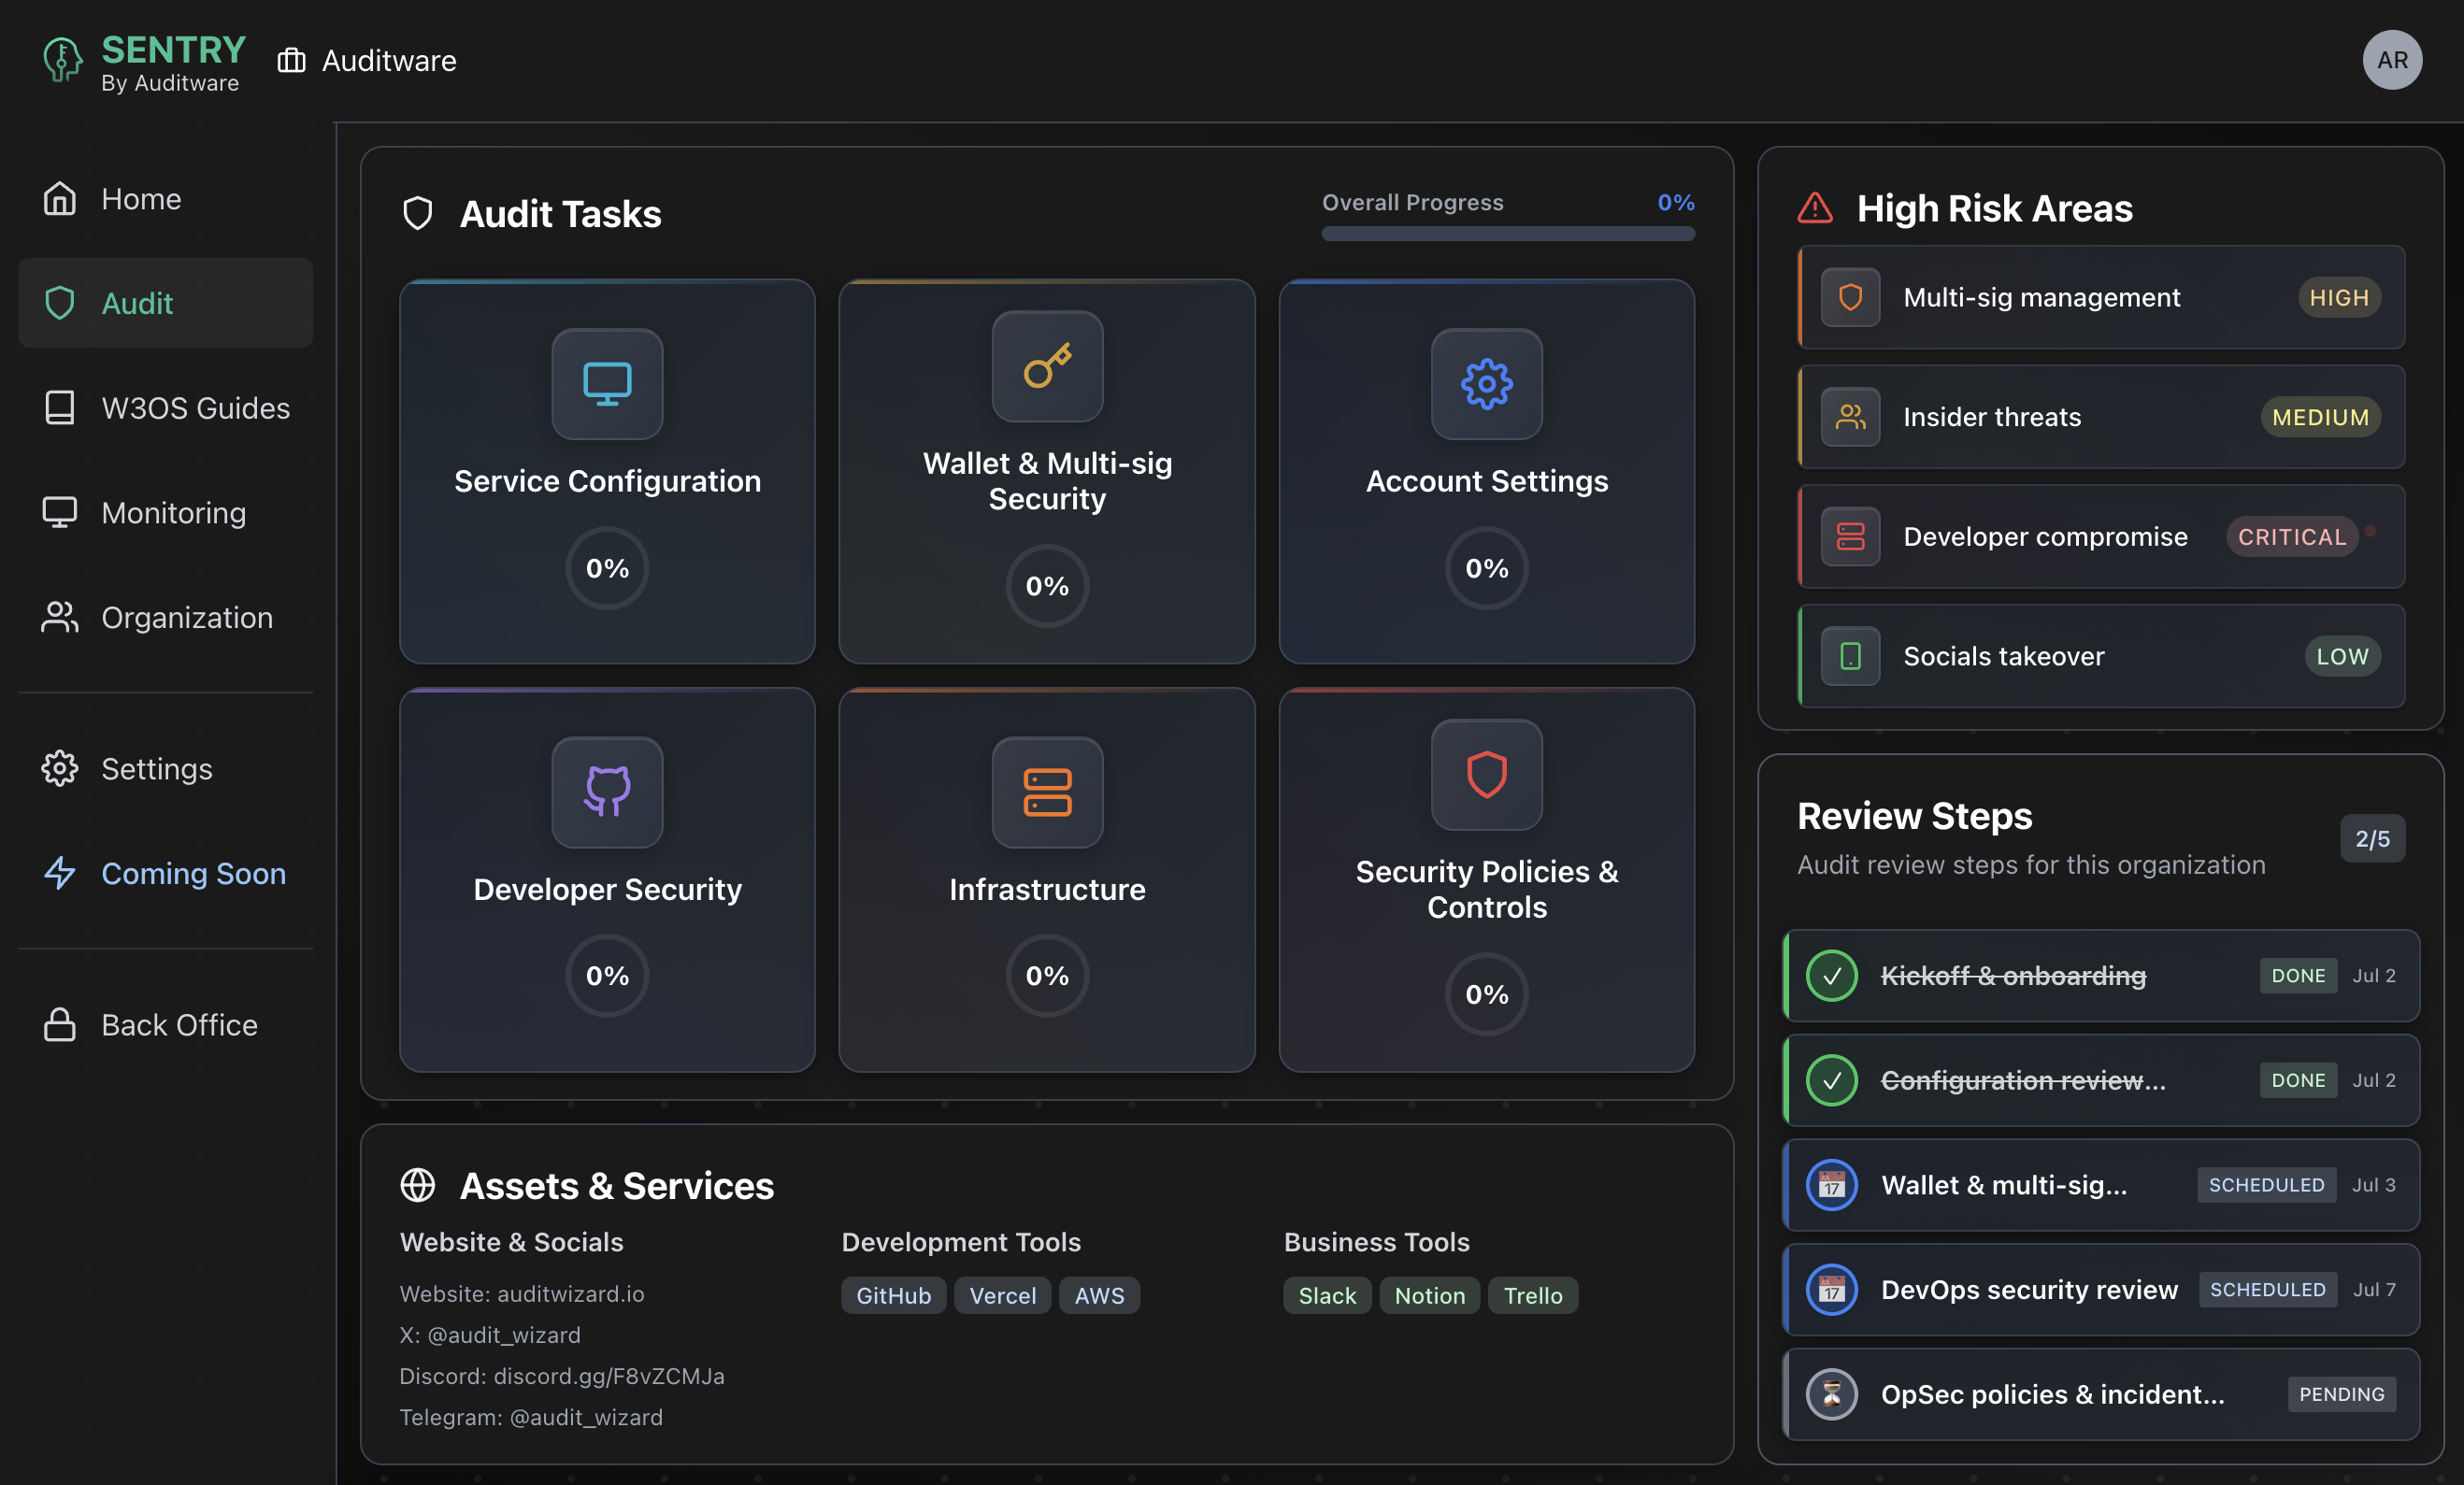Click the Vercel development tool tag
The height and width of the screenshot is (1485, 2464).
pos(1002,1295)
